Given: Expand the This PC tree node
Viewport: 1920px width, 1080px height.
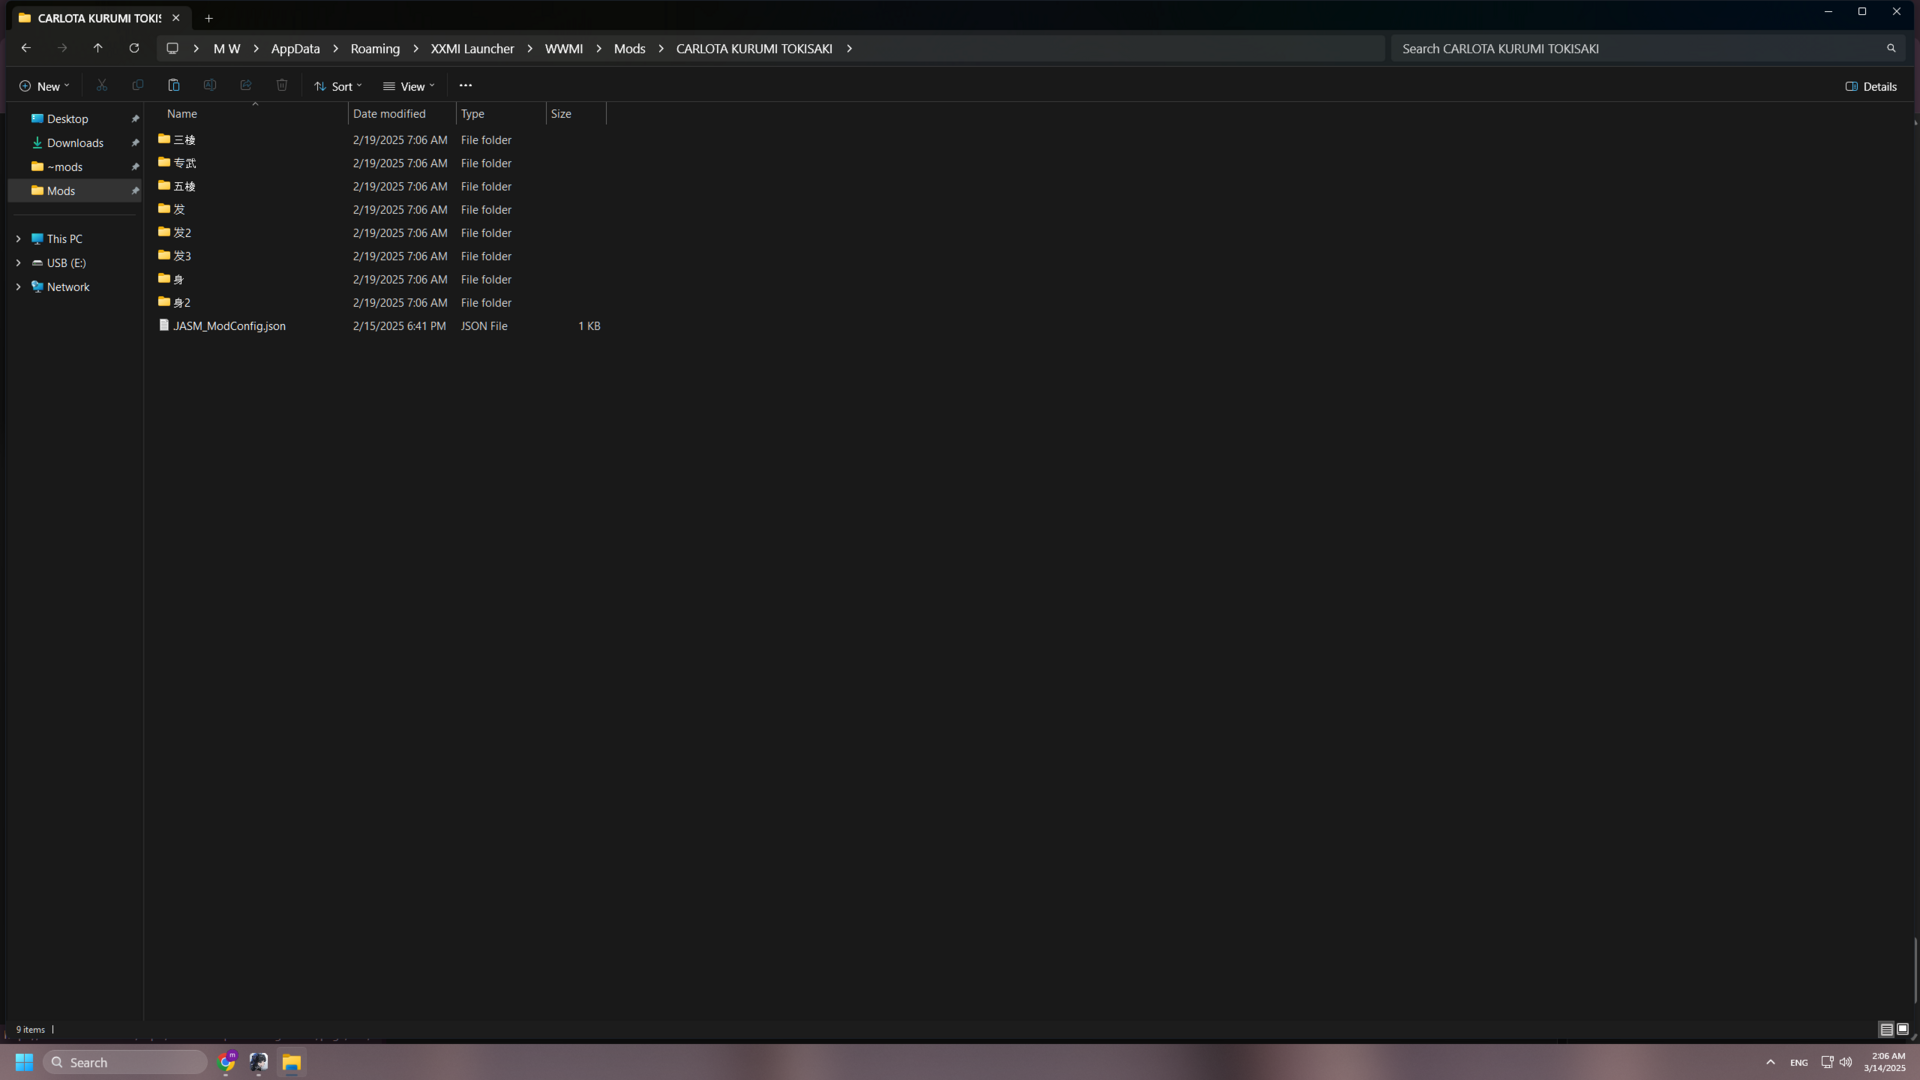Looking at the screenshot, I should 18,239.
